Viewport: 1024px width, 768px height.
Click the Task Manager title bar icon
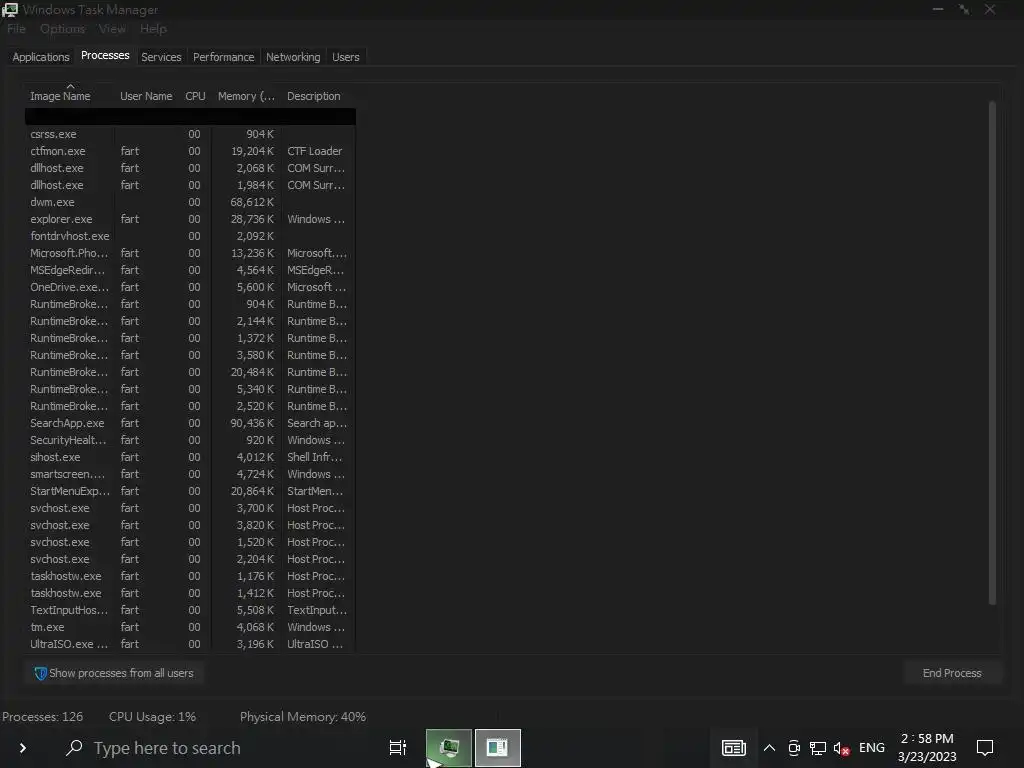pos(10,9)
